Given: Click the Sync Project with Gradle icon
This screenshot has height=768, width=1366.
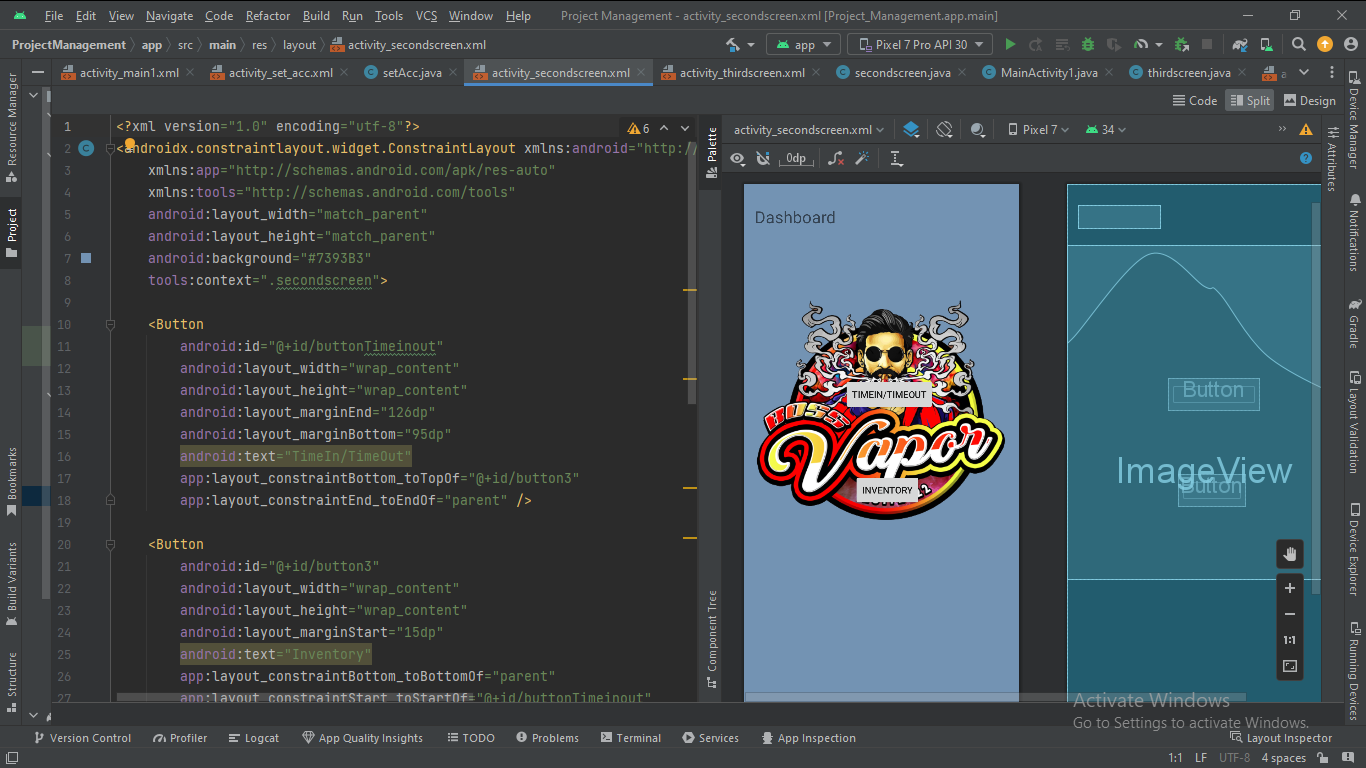Looking at the screenshot, I should click(1240, 45).
